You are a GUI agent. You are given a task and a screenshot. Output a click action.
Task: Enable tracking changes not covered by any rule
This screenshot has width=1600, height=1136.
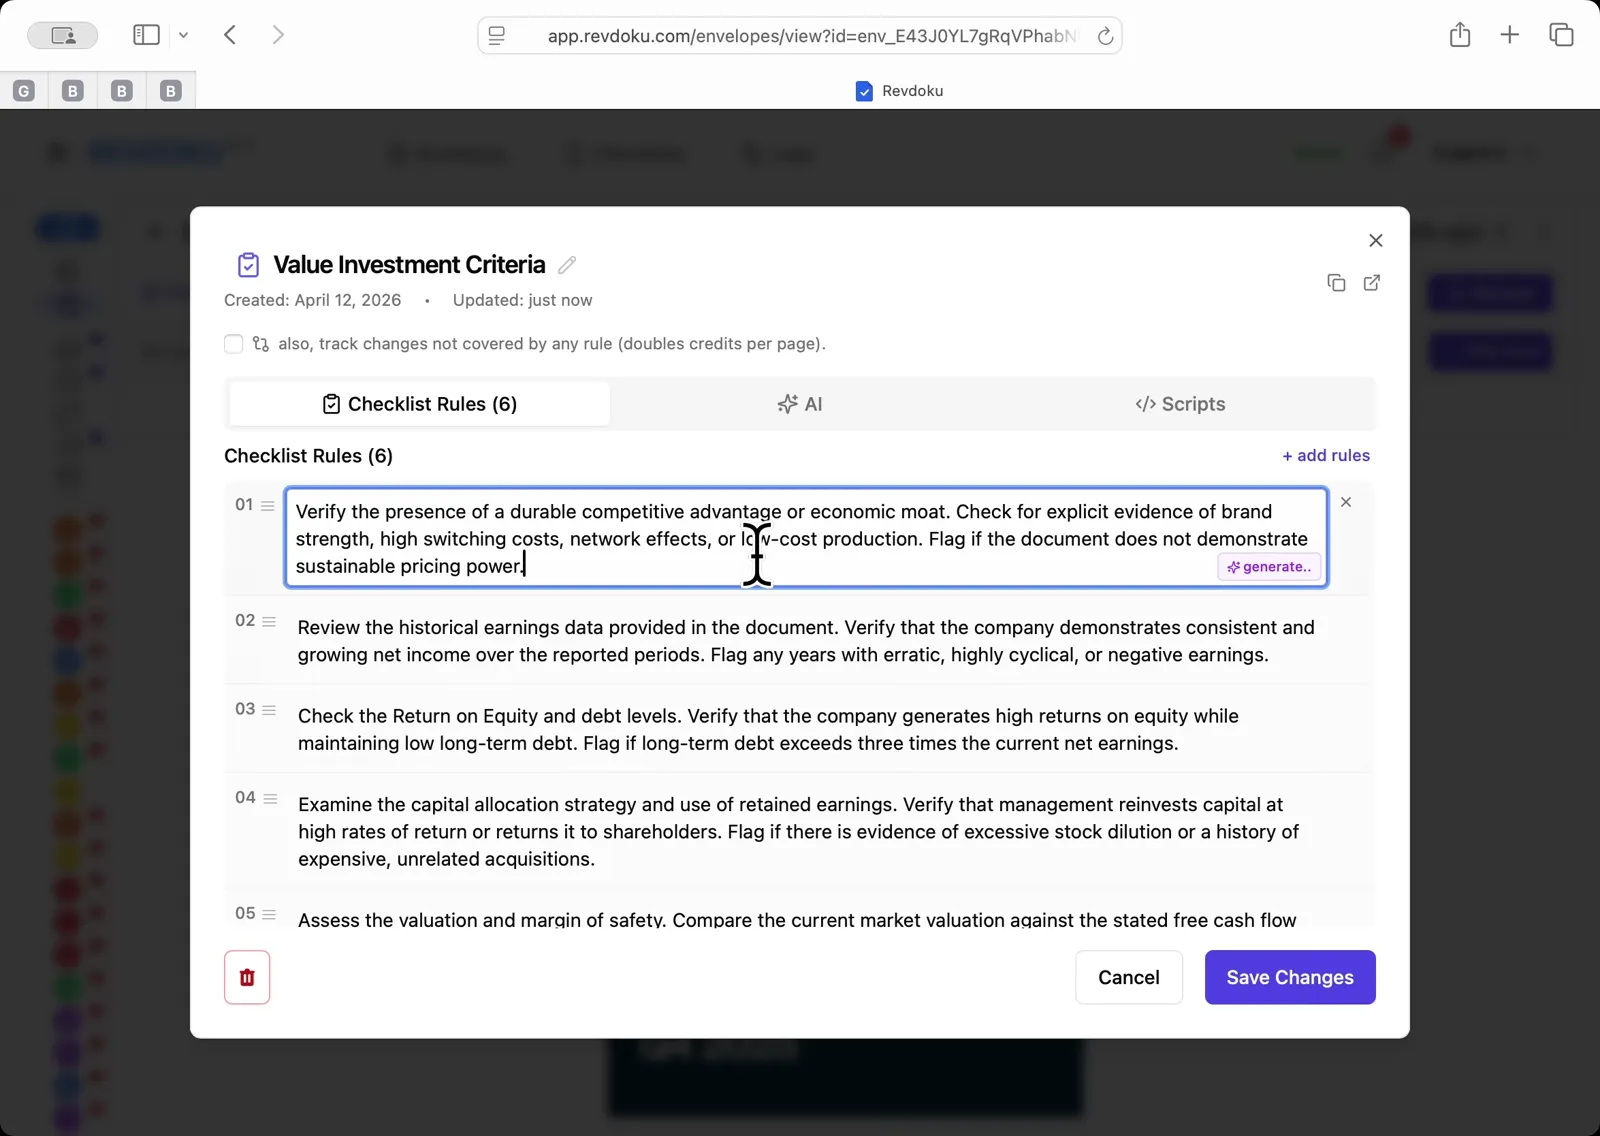point(233,344)
